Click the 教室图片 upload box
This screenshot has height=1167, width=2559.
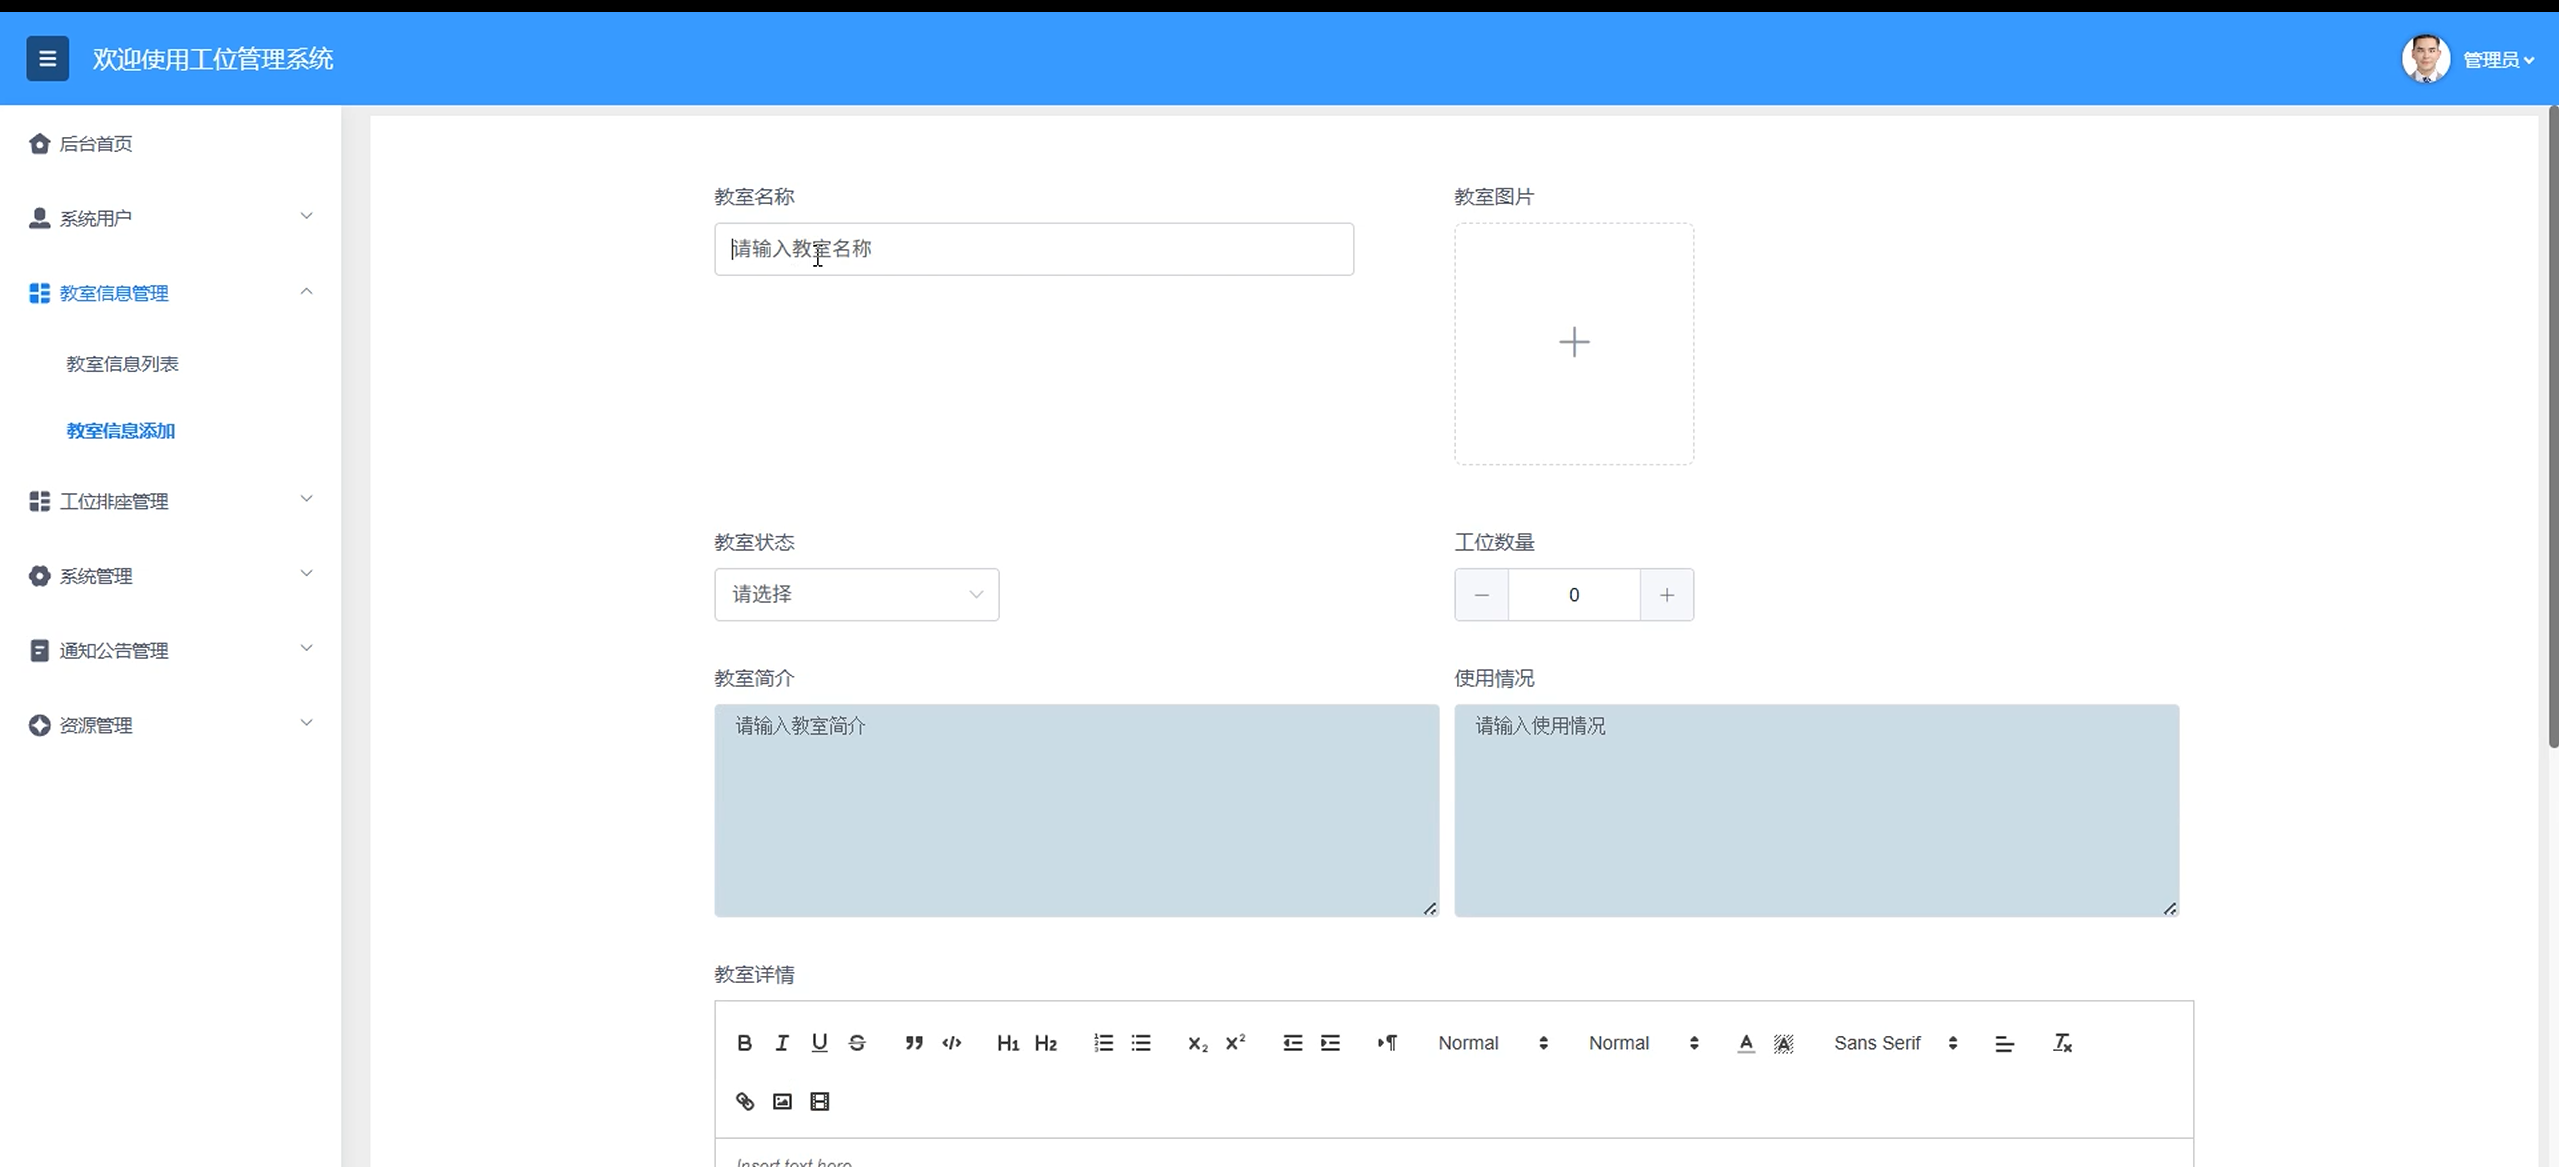click(x=1573, y=343)
